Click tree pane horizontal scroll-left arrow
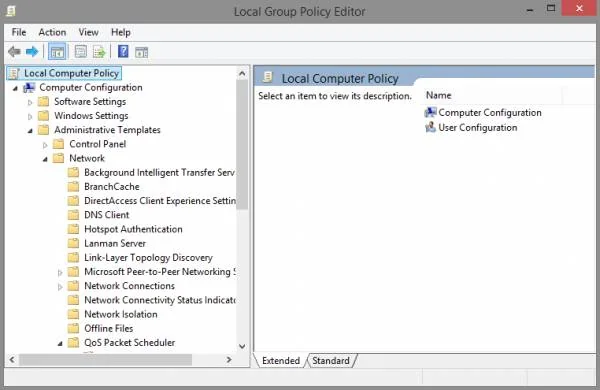Viewport: 600px width, 390px height. click(12, 360)
